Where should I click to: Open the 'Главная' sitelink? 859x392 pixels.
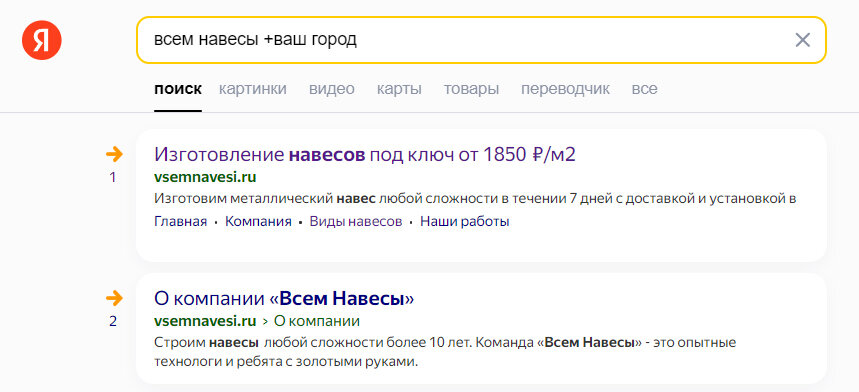click(180, 222)
